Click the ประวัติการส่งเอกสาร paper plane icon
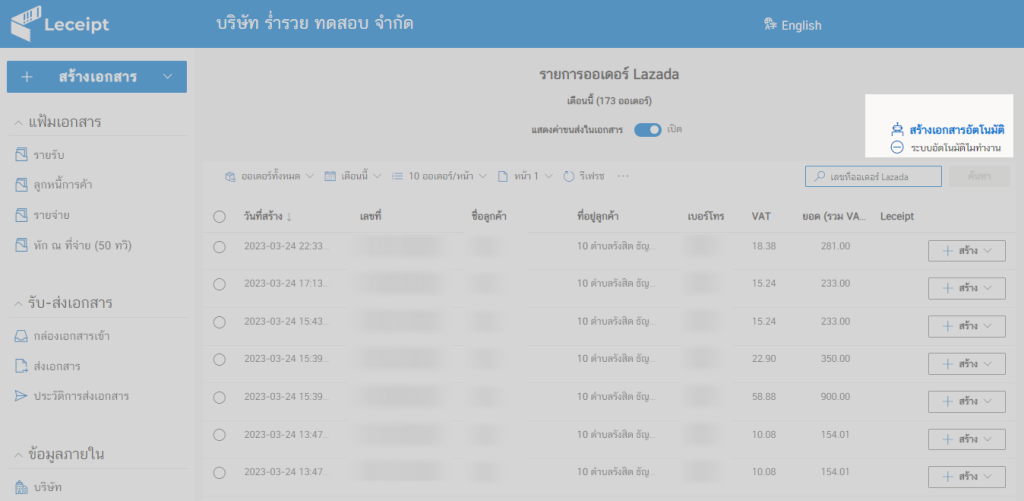Viewport: 1024px width, 501px height. [20, 396]
